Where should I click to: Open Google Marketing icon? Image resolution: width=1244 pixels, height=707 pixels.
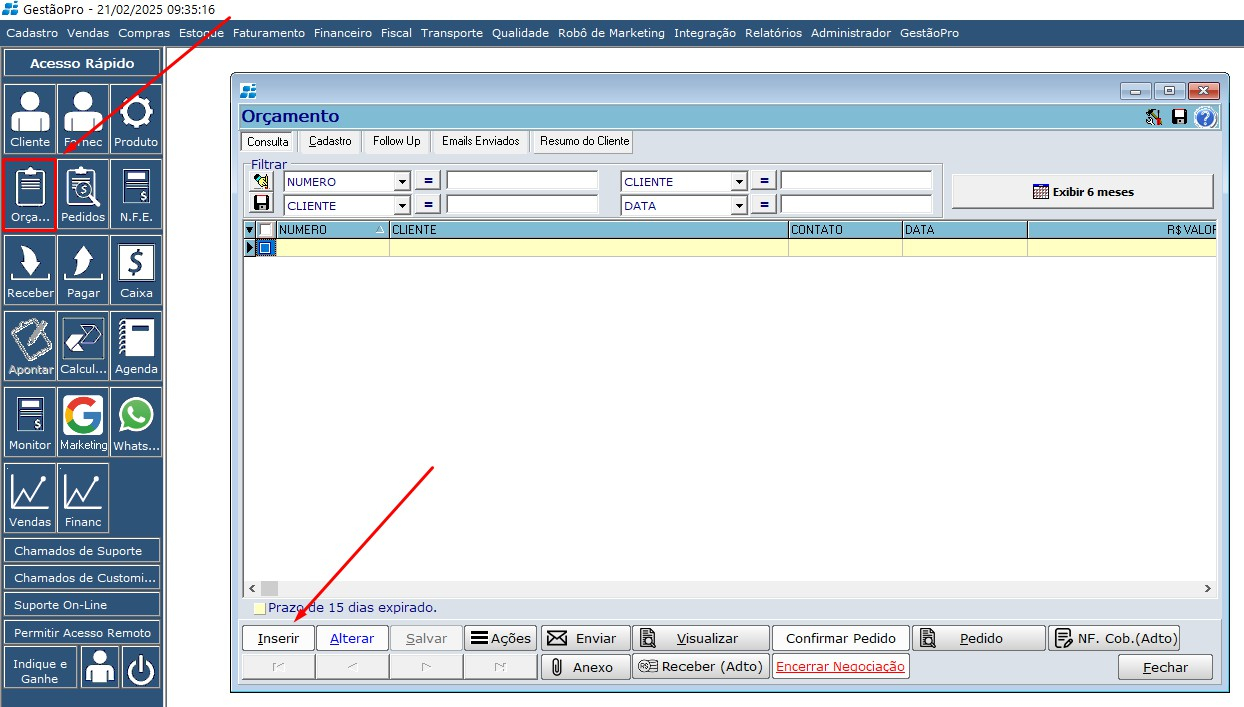coord(83,422)
